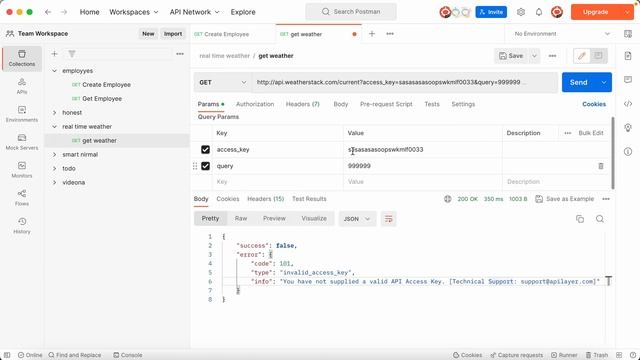
Task: Click Save as Example
Action: 565,199
